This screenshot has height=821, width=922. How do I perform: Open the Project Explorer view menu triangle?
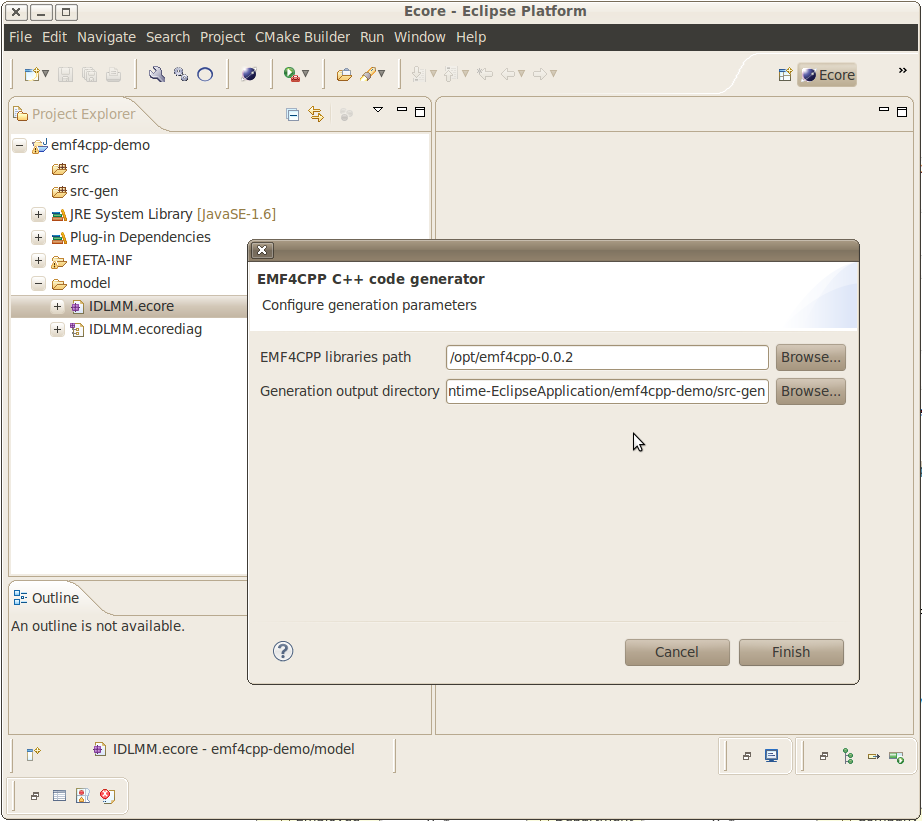(x=378, y=110)
